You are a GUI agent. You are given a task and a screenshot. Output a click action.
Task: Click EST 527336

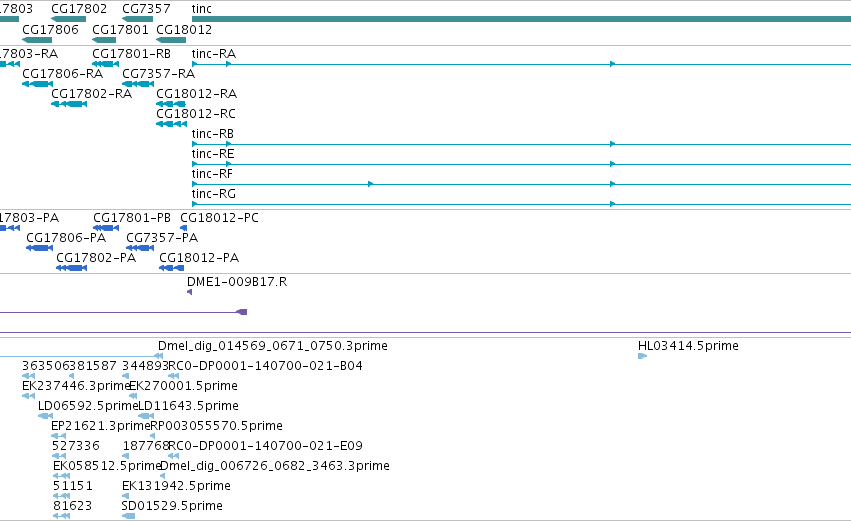pos(76,447)
